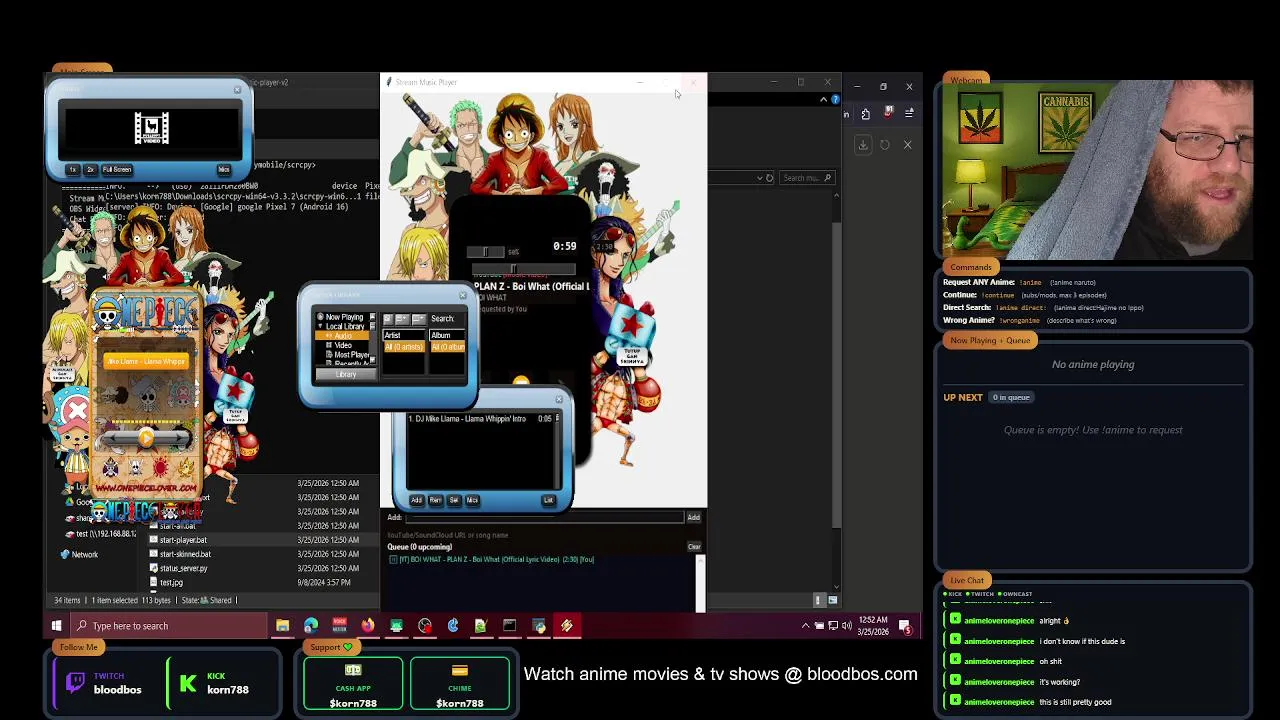Click Add button in playlist editor
The width and height of the screenshot is (1280, 720).
tap(416, 500)
